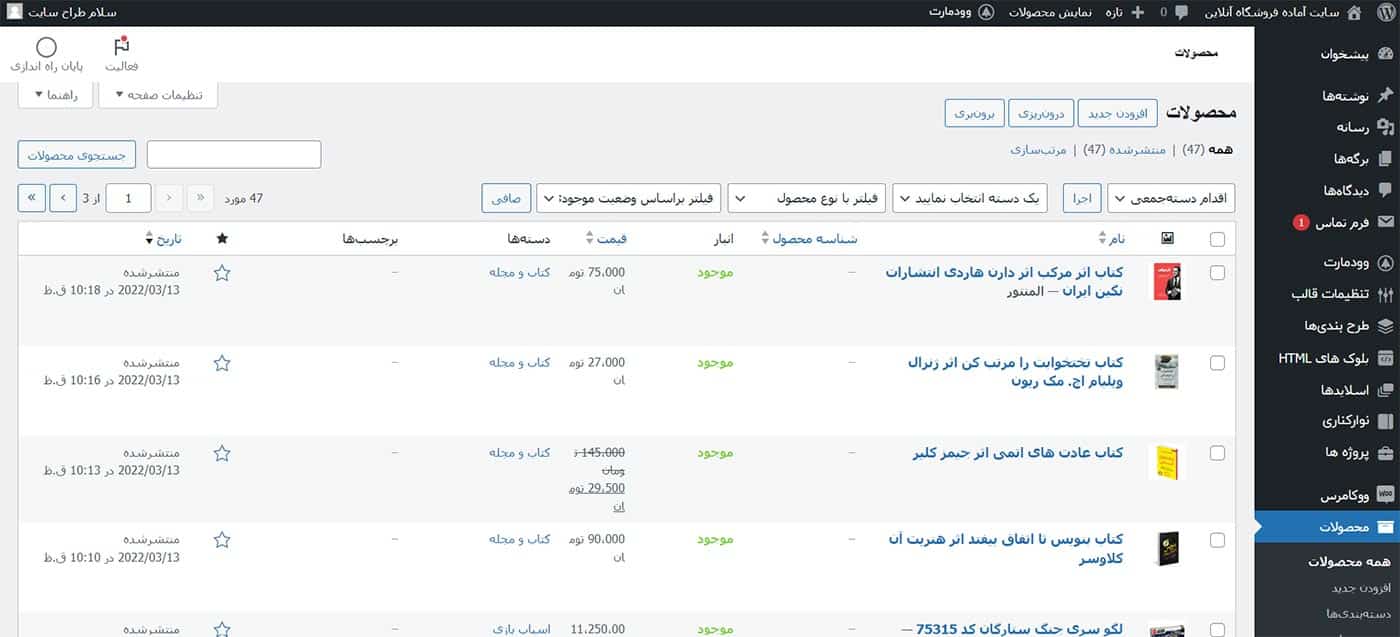Image resolution: width=1400 pixels, height=637 pixels.
Task: Toggle featured star for product dated 10:16
Action: tap(222, 362)
